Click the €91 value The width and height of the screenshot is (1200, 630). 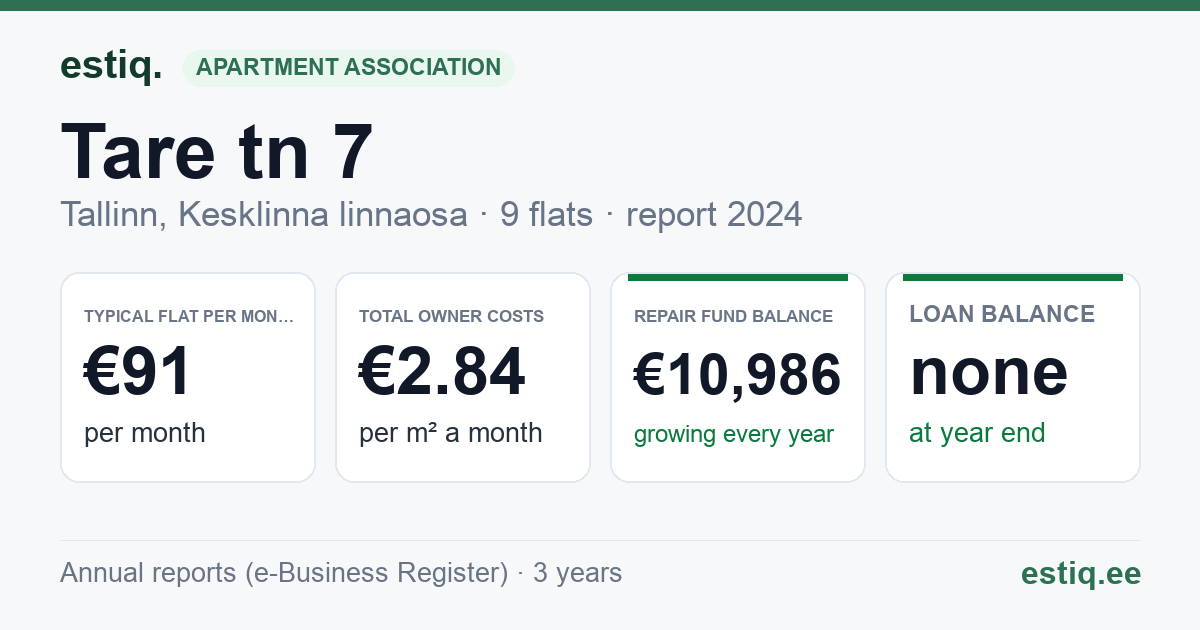click(x=138, y=372)
